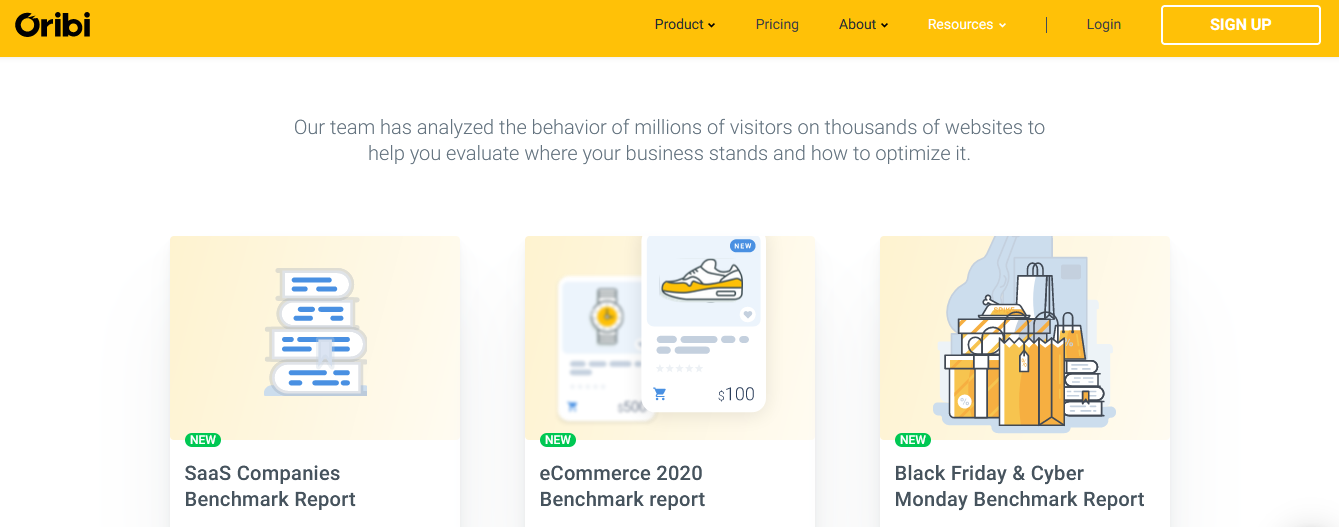The width and height of the screenshot is (1339, 527).
Task: Open the Pricing page
Action: tap(777, 24)
